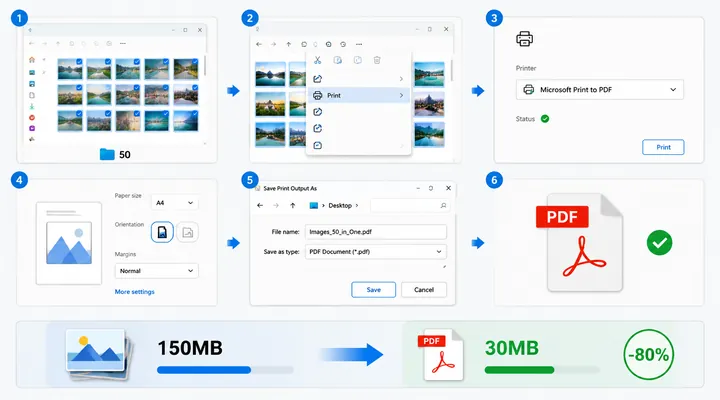Expand the chevron on the row above Print

click(401, 79)
